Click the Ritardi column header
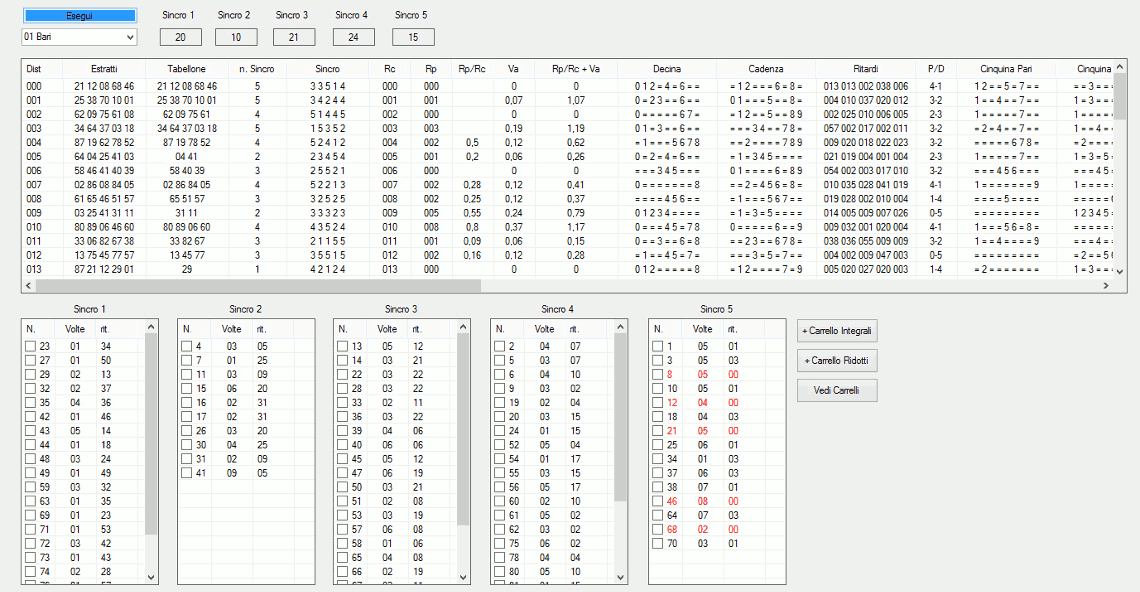Viewport: 1140px width, 592px height. click(x=866, y=69)
